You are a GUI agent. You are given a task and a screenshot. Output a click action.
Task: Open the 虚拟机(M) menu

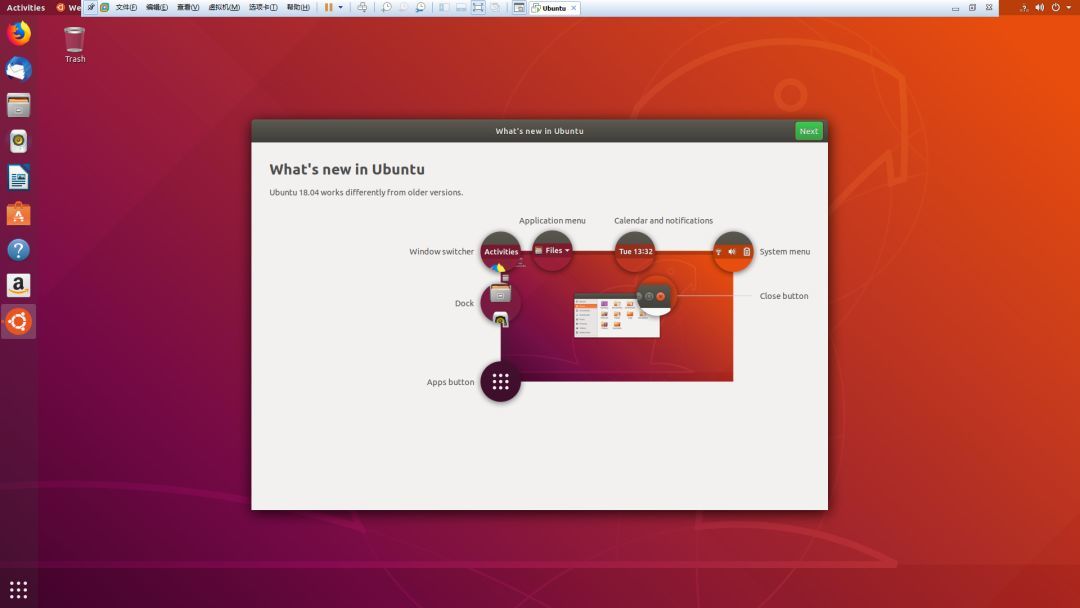(223, 7)
